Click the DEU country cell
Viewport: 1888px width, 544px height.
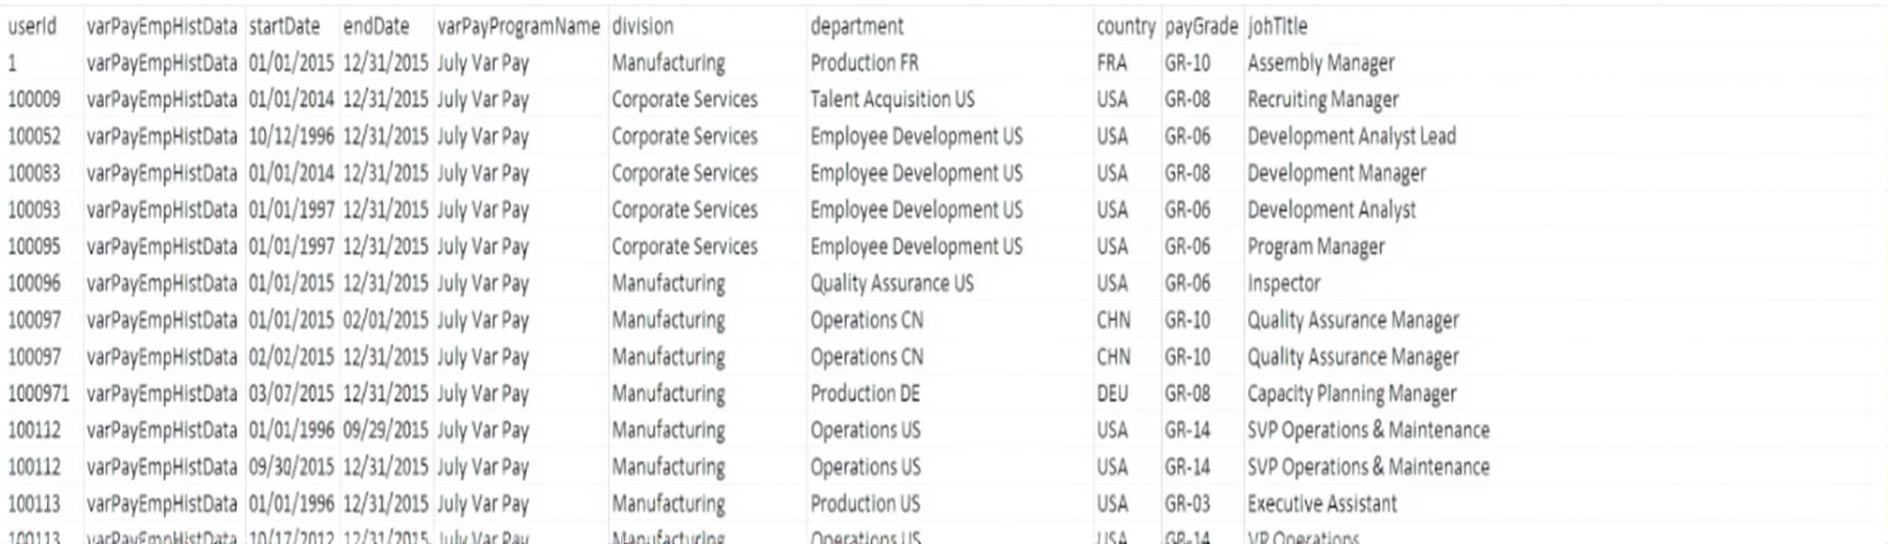pos(1112,394)
